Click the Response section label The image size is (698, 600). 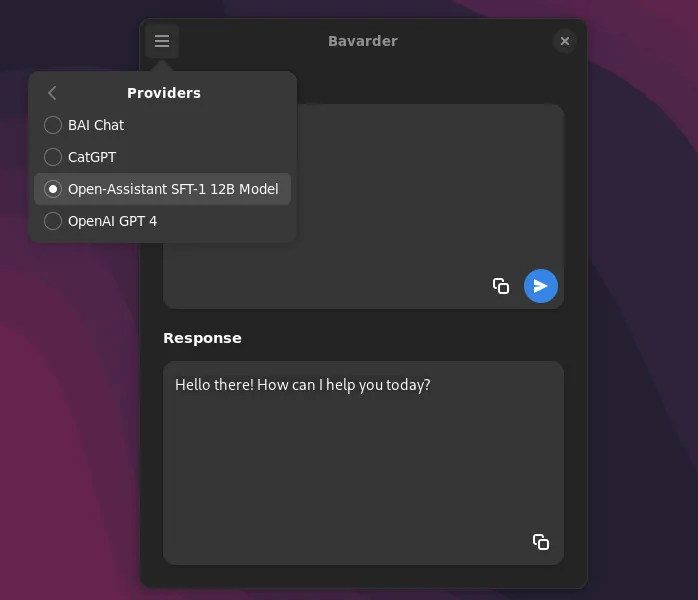(202, 338)
